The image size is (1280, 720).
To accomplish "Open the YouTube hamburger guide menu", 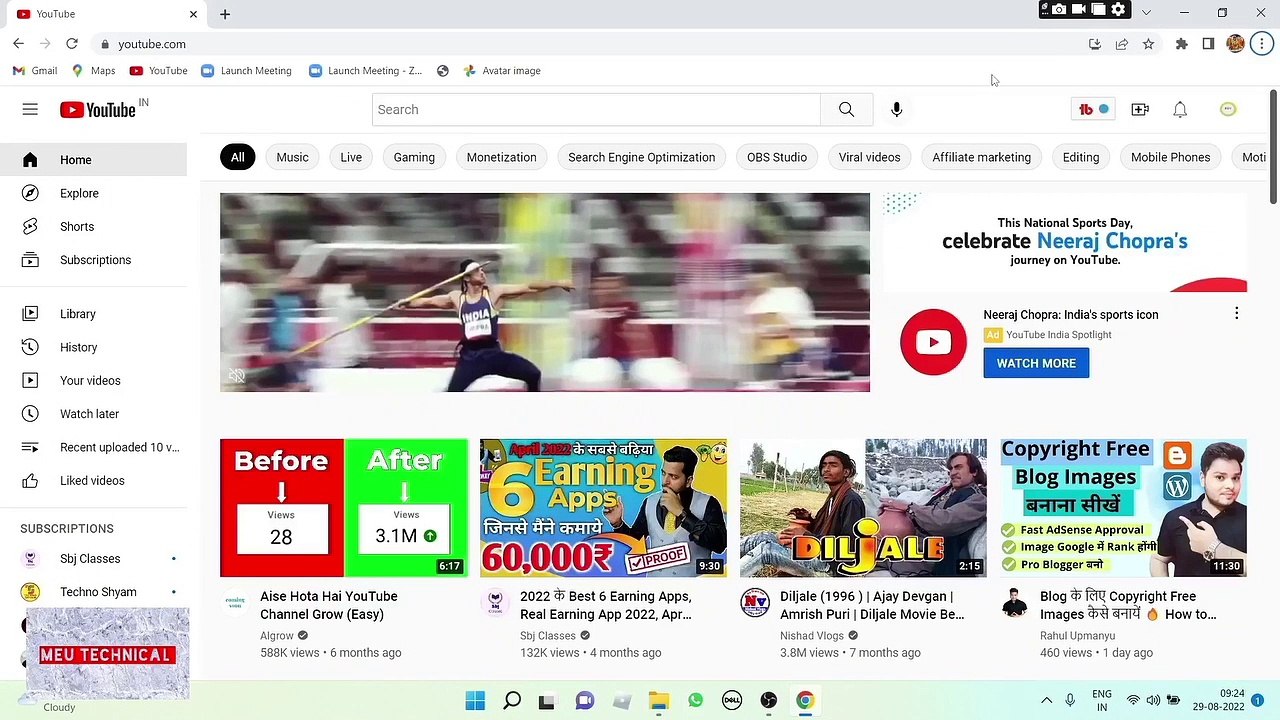I will tap(30, 109).
